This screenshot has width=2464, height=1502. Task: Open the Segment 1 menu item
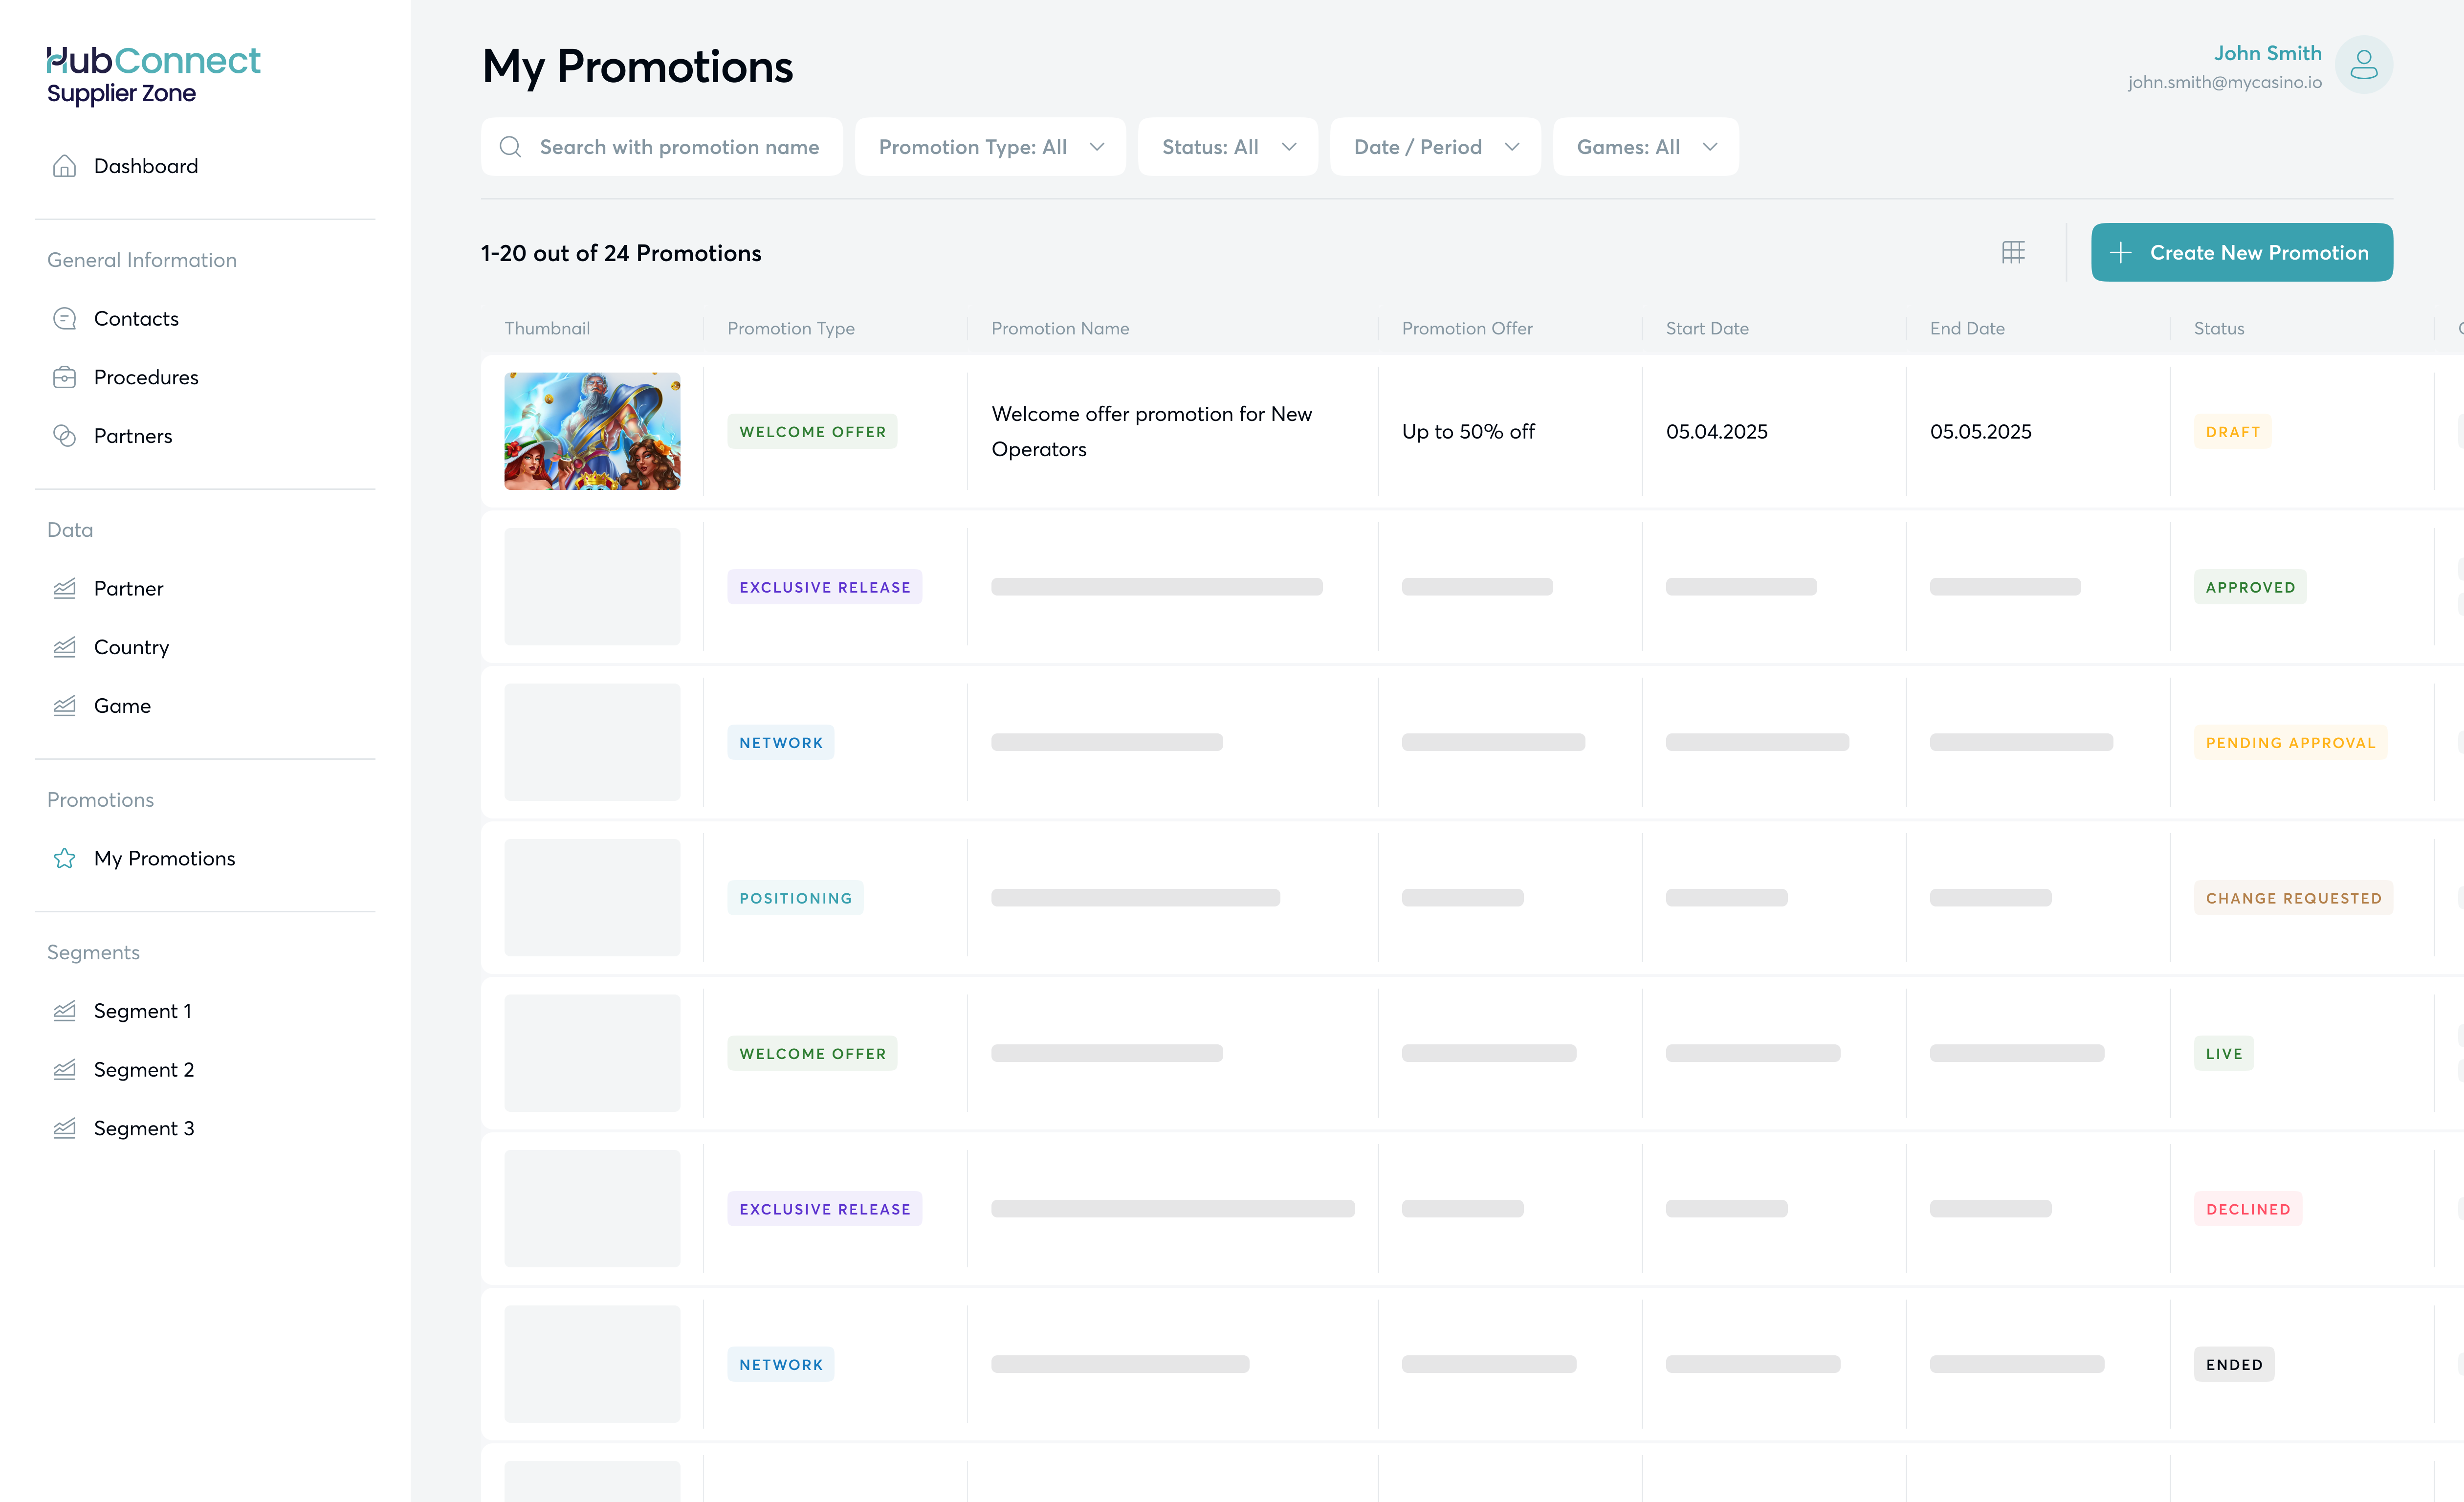pyautogui.click(x=142, y=1011)
